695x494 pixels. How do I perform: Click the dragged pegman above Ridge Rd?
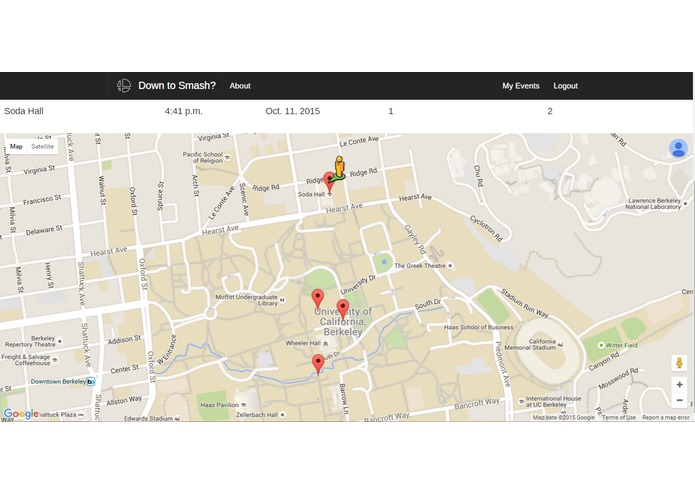339,167
